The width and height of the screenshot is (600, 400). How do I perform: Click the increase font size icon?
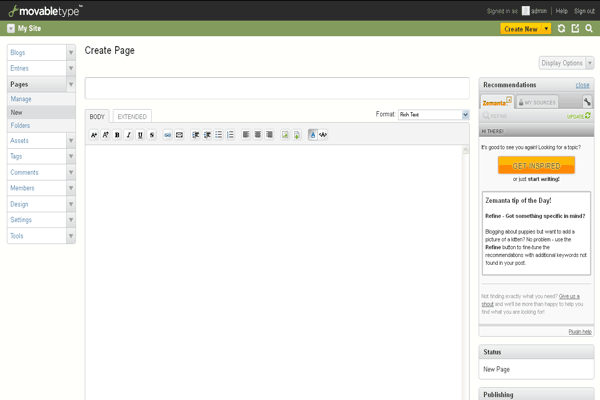tap(106, 135)
